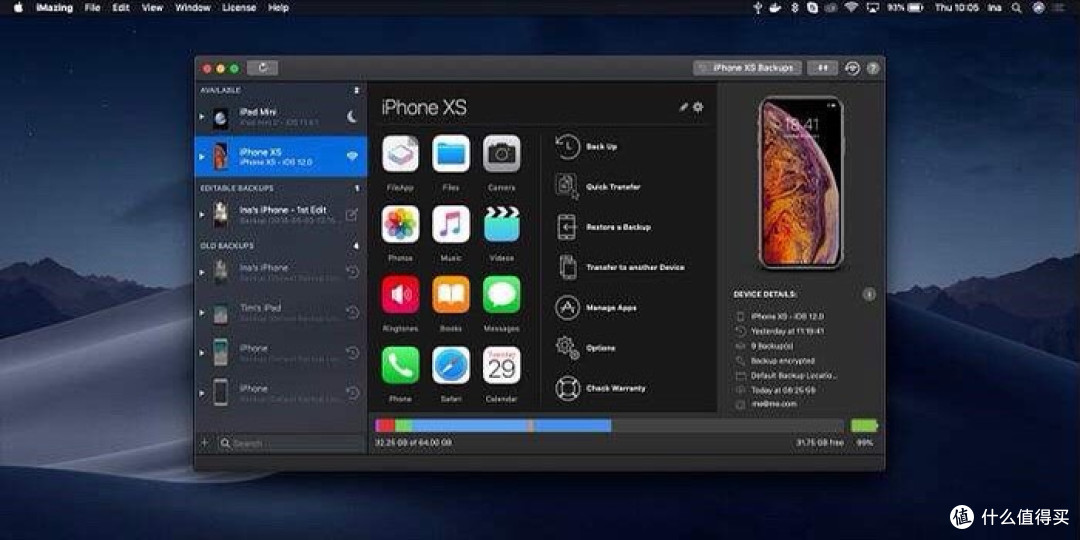Open the Phone app icon
1080x540 pixels.
[400, 365]
